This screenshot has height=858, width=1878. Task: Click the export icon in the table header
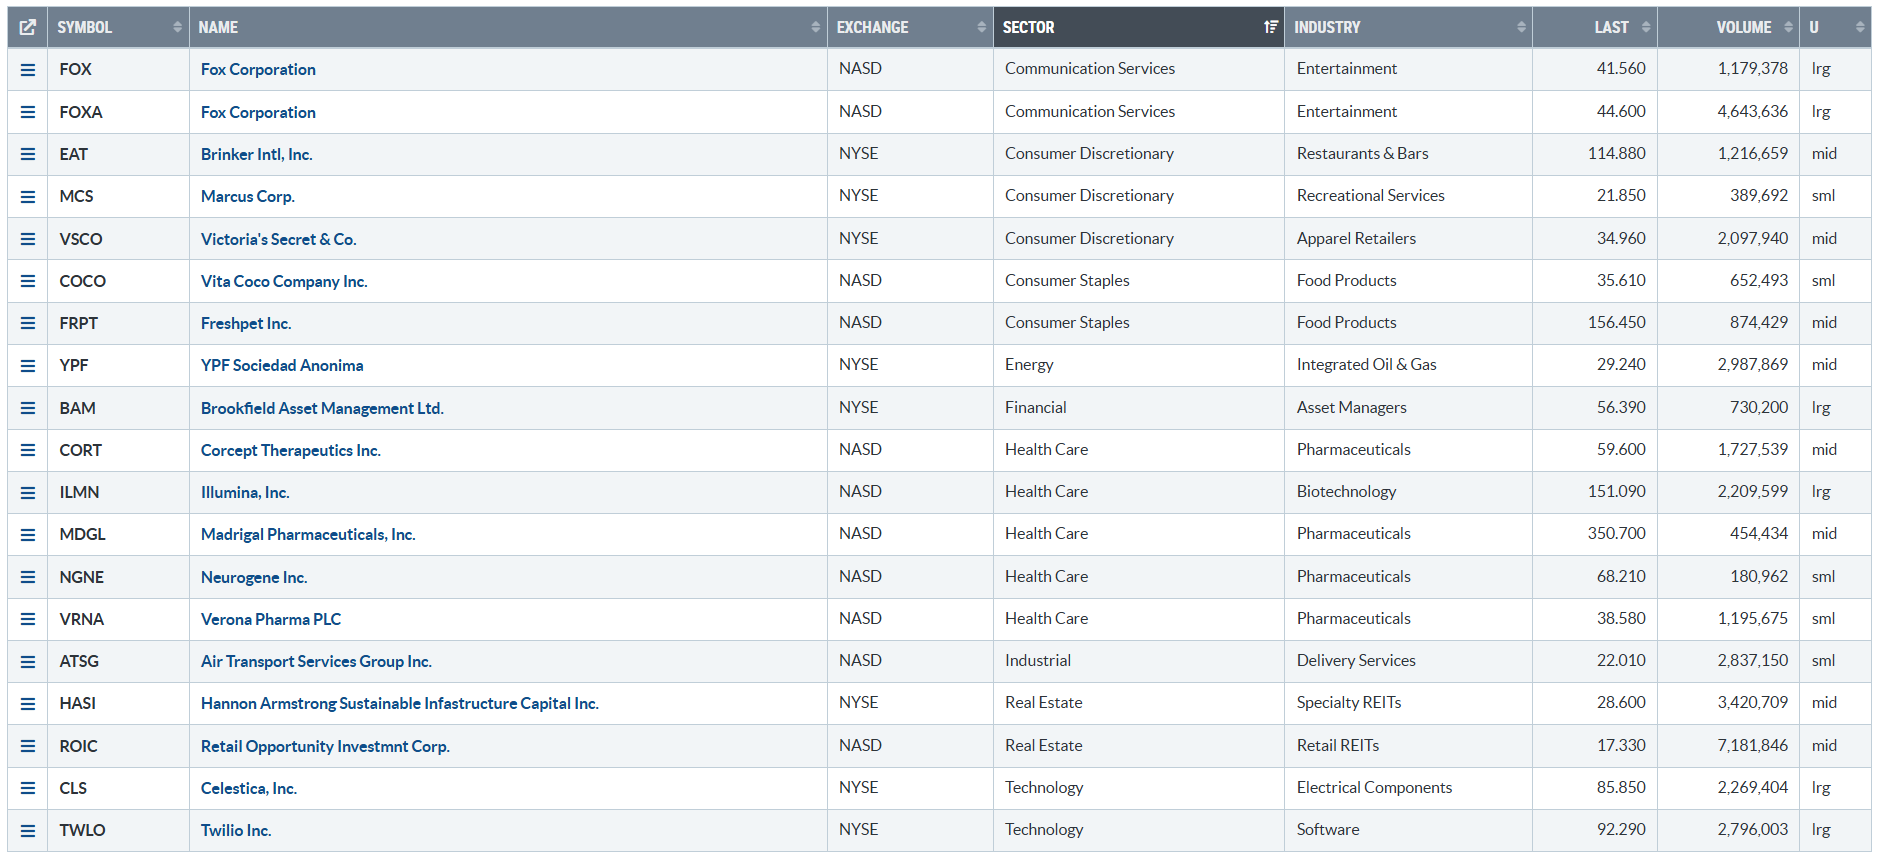click(x=28, y=28)
